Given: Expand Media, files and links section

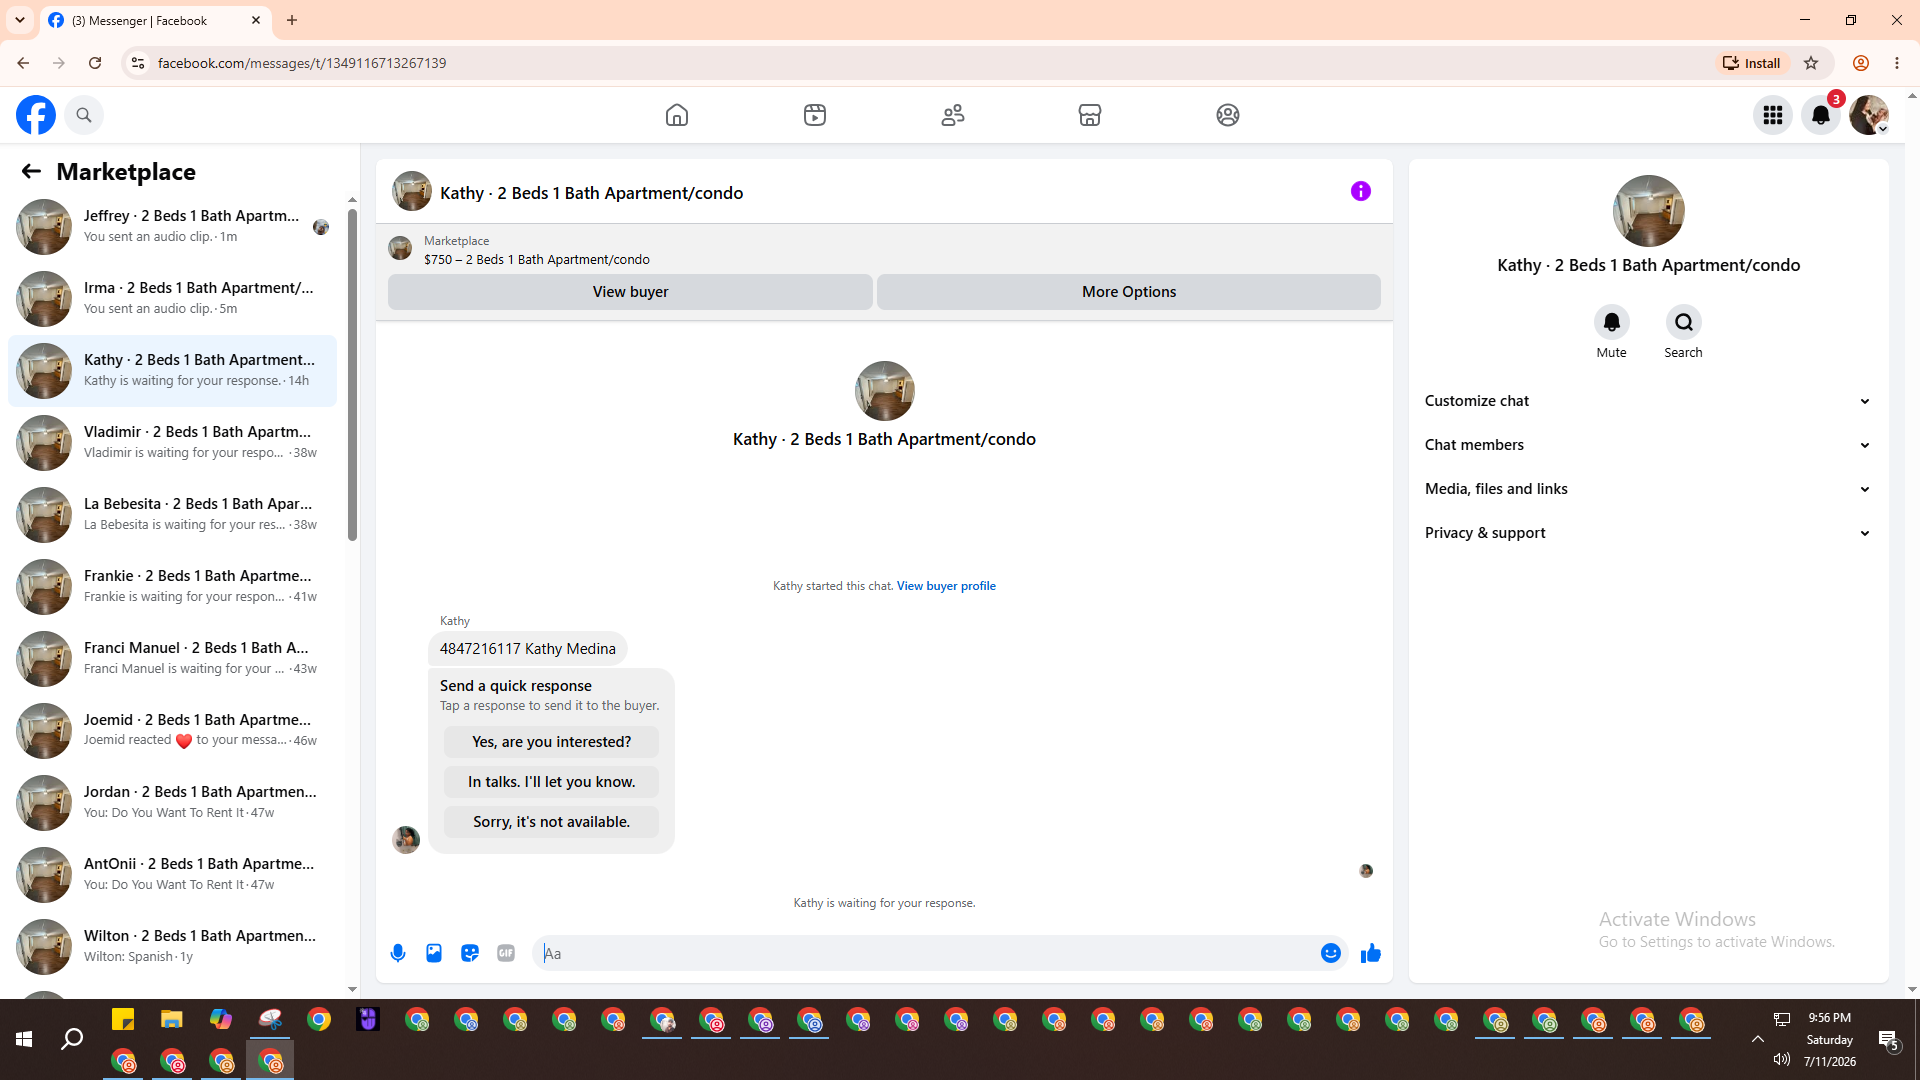Looking at the screenshot, I should 1648,489.
